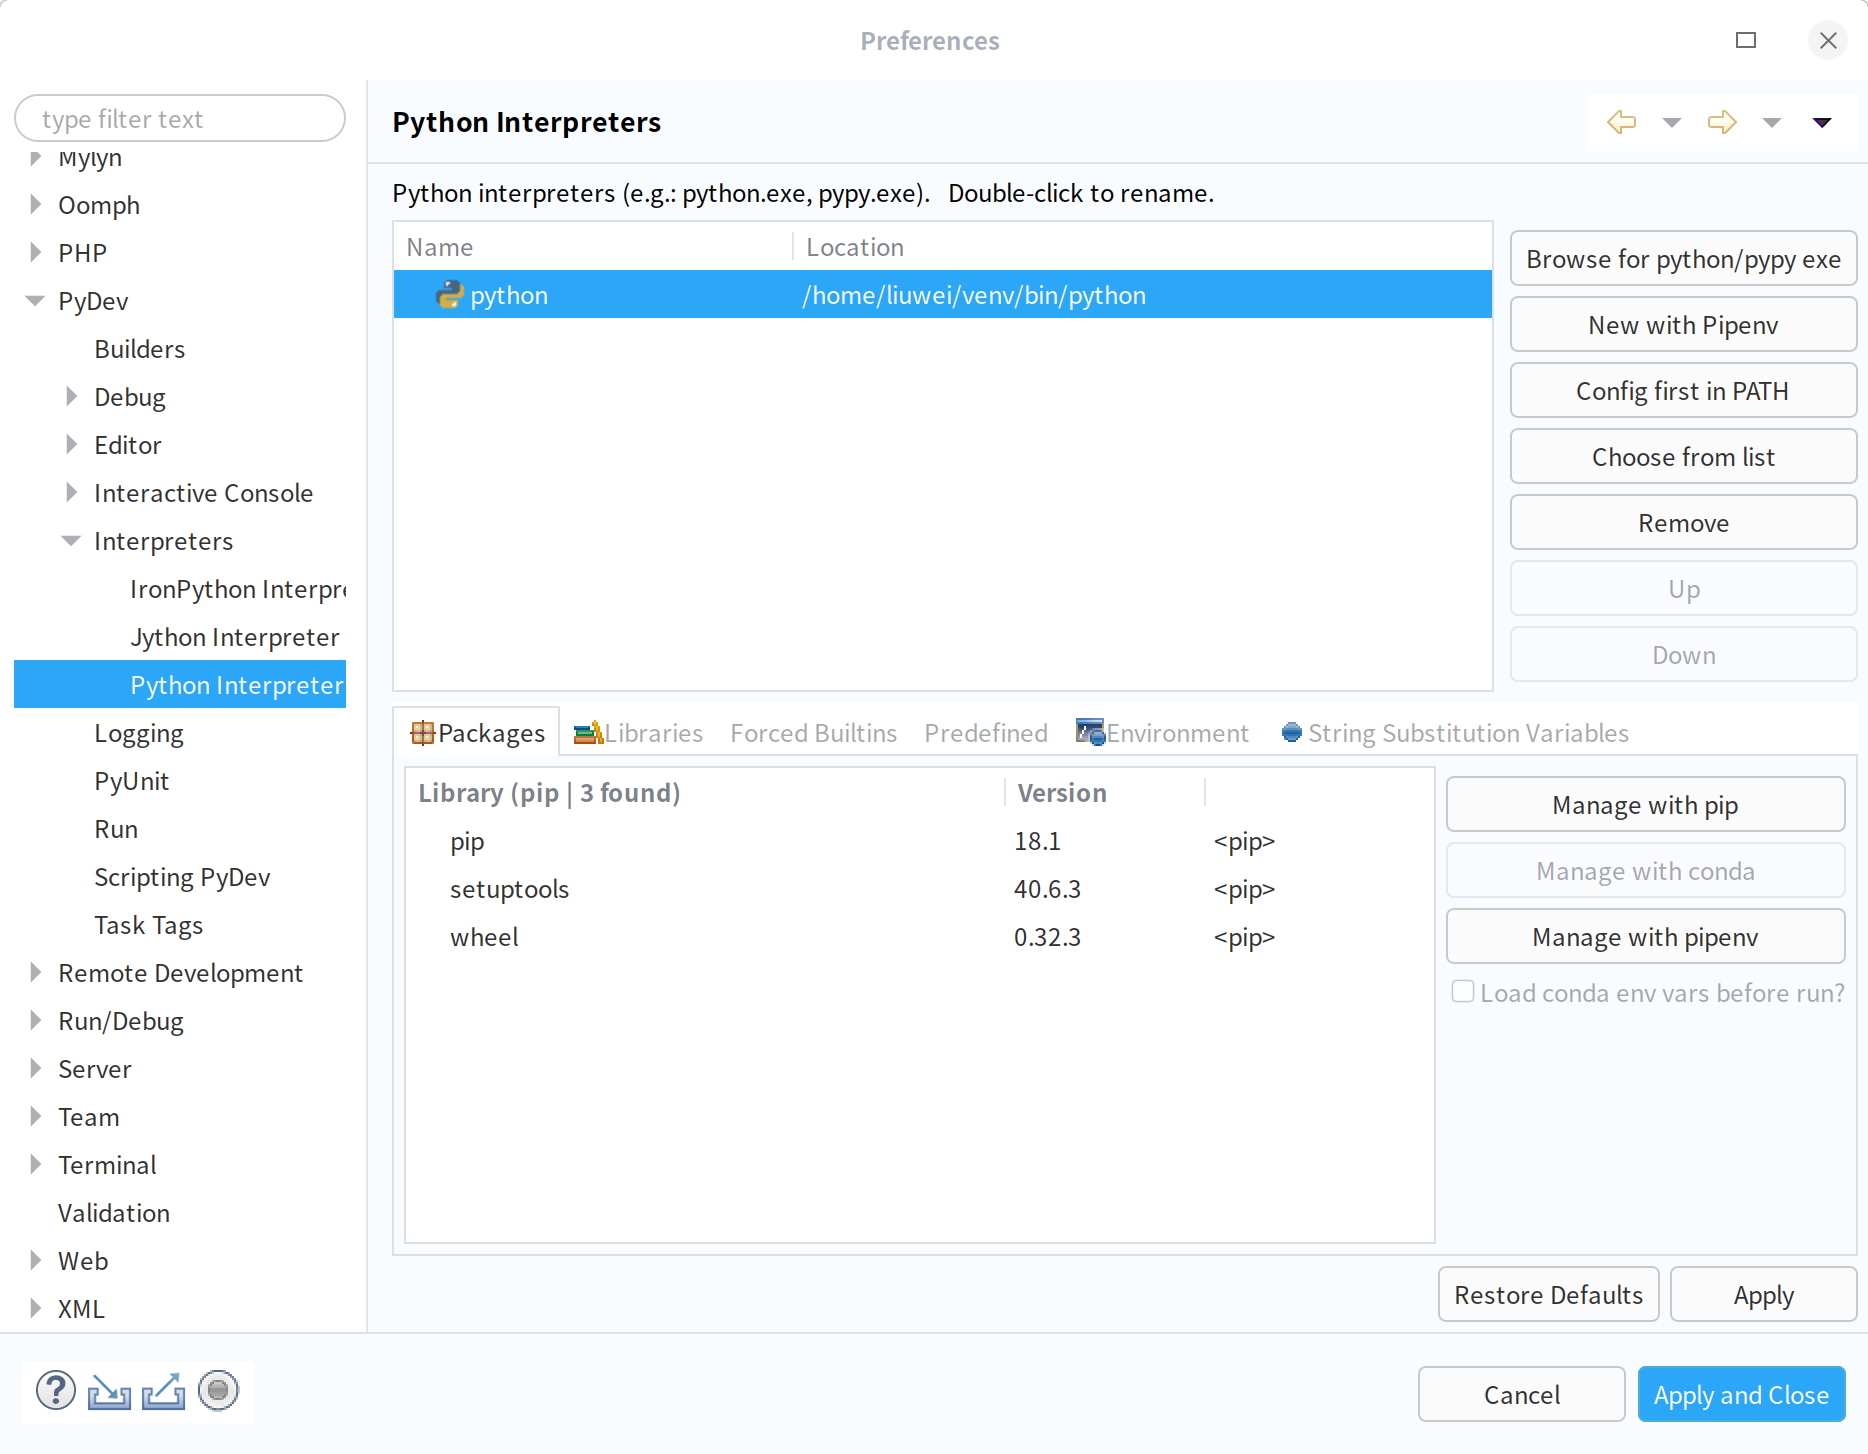This screenshot has width=1868, height=1454.
Task: Click the Libraries tab books icon
Action: click(588, 733)
